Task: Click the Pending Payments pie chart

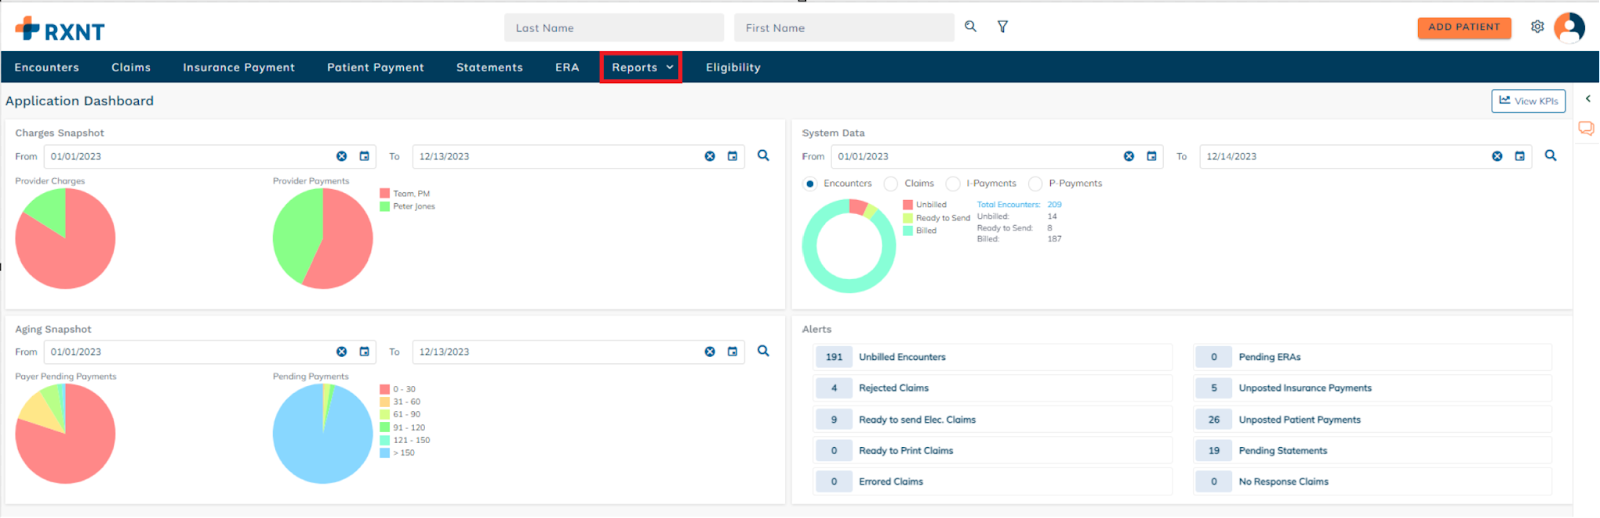Action: (323, 434)
